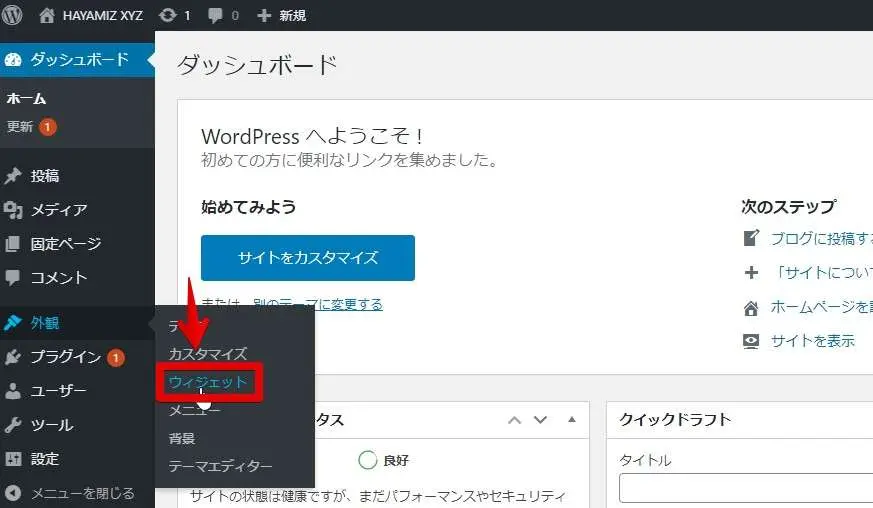Click the updates refresh icon in admin bar
This screenshot has height=508, width=873.
click(168, 15)
